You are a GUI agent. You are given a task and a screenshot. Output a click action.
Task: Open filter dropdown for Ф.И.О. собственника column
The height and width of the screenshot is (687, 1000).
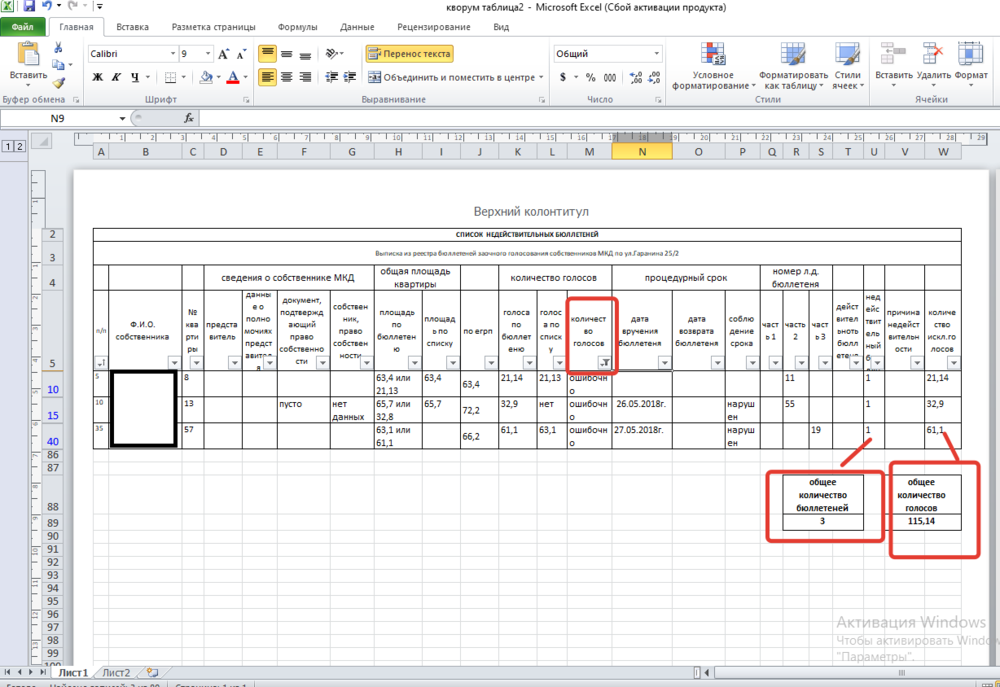(174, 363)
